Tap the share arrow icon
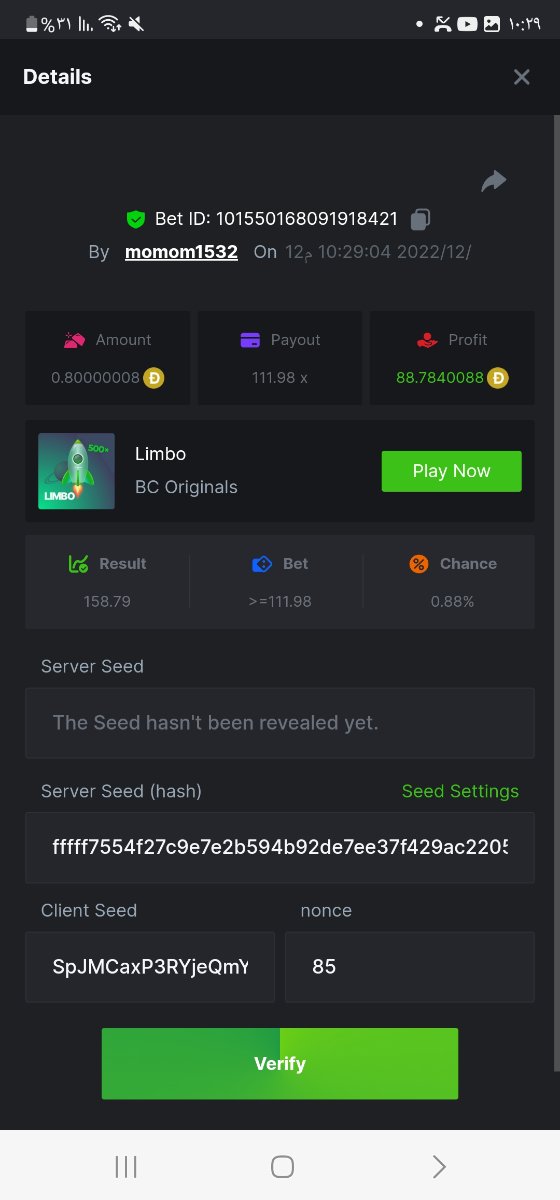 [494, 181]
